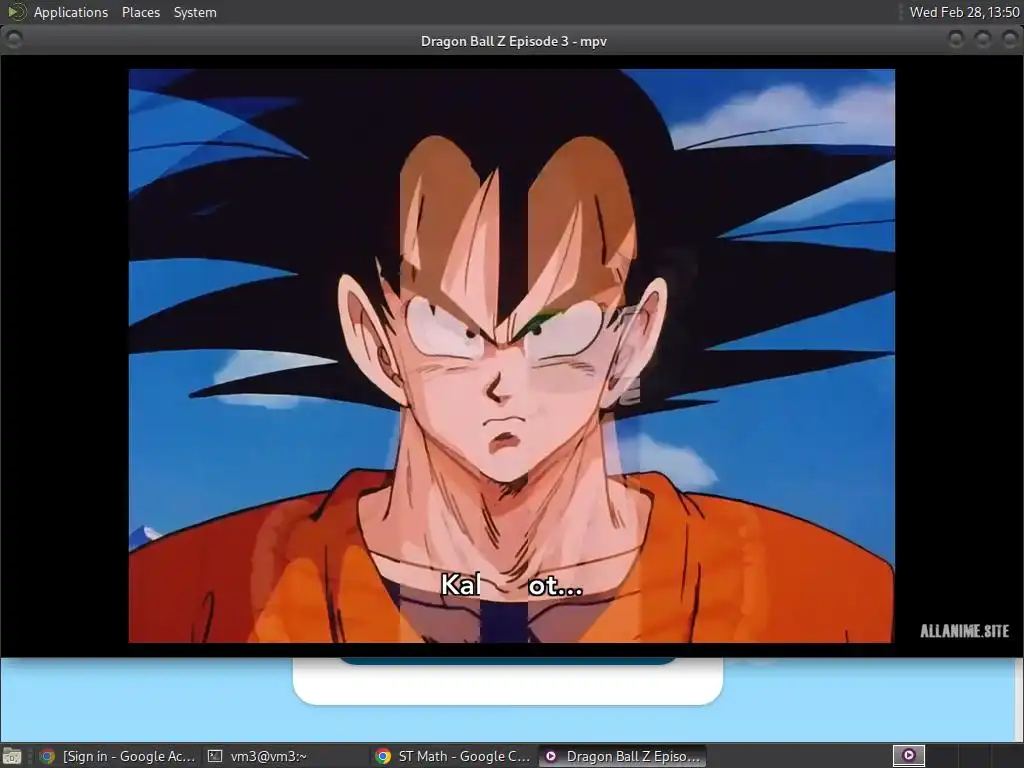Select Dragon Ball Z Episo... taskbar entry
Image resolution: width=1024 pixels, height=768 pixels.
(x=623, y=756)
